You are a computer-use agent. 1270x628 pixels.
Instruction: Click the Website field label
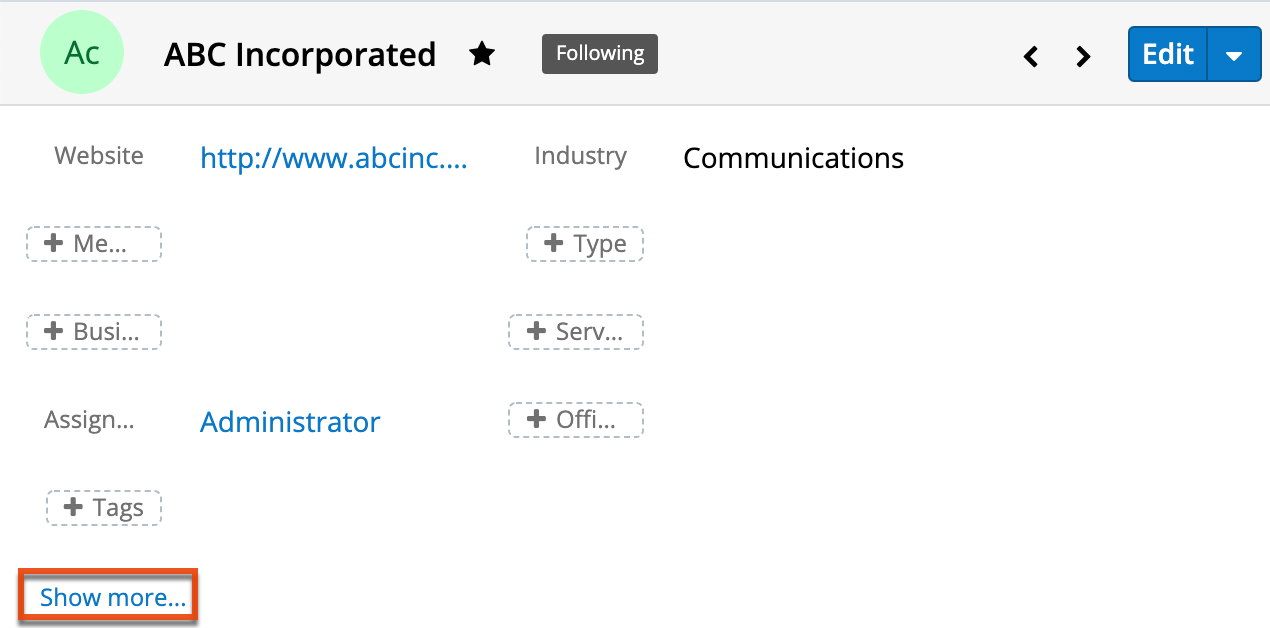click(x=99, y=156)
